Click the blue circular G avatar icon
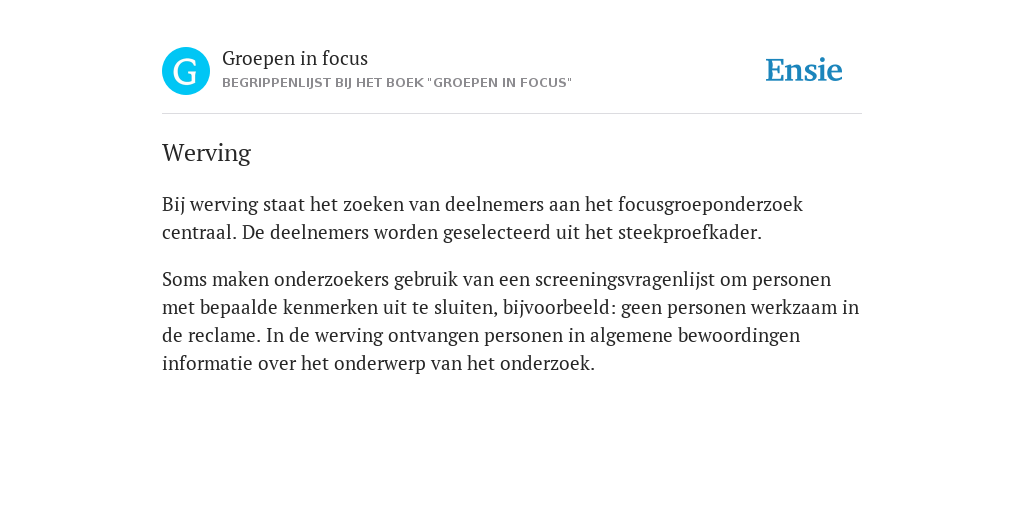The height and width of the screenshot is (512, 1024). pyautogui.click(x=186, y=71)
